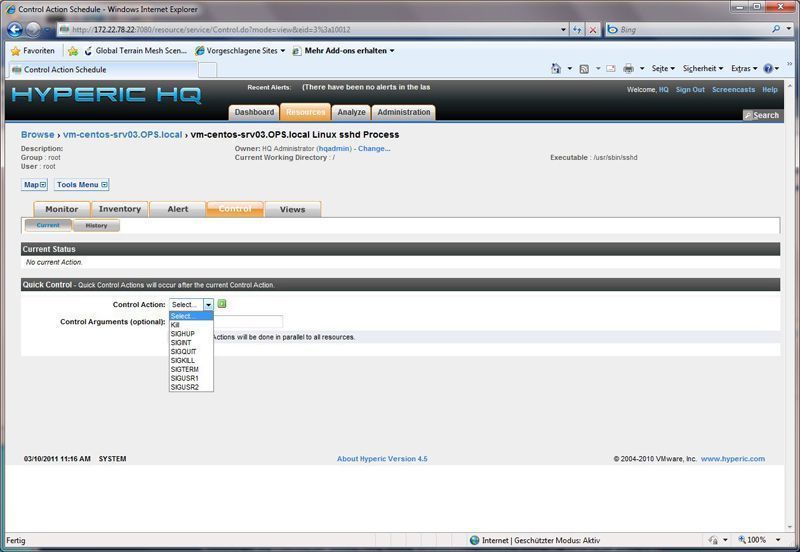
Task: Open the Resources tab
Action: point(305,112)
